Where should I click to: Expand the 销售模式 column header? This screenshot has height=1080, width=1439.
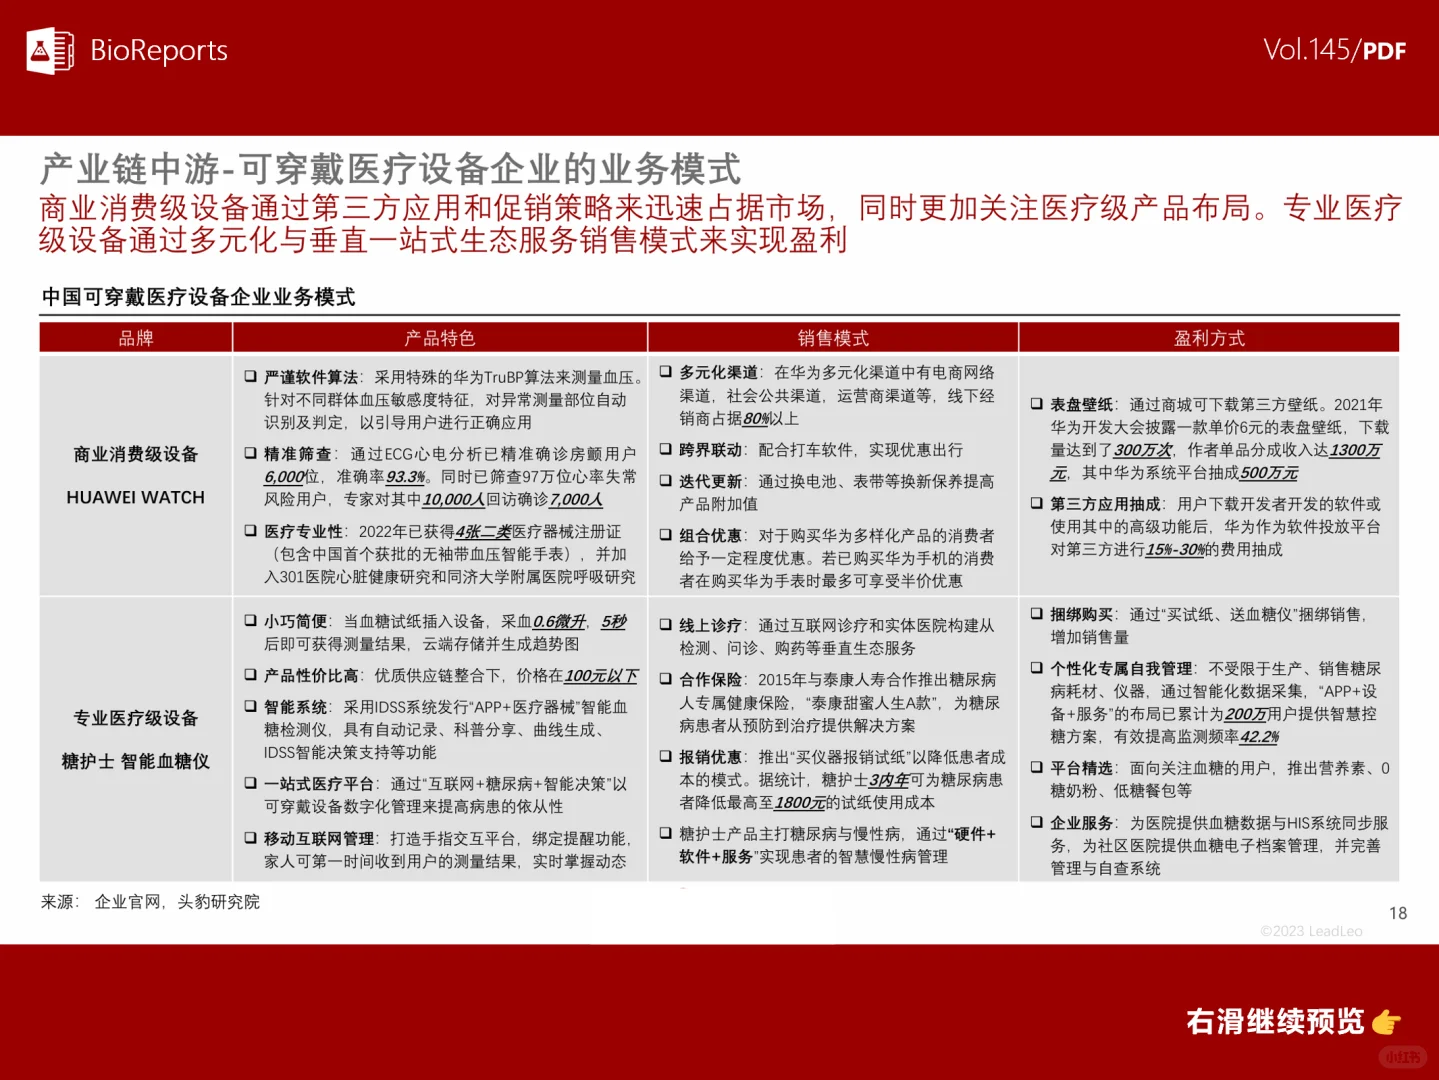tap(833, 338)
